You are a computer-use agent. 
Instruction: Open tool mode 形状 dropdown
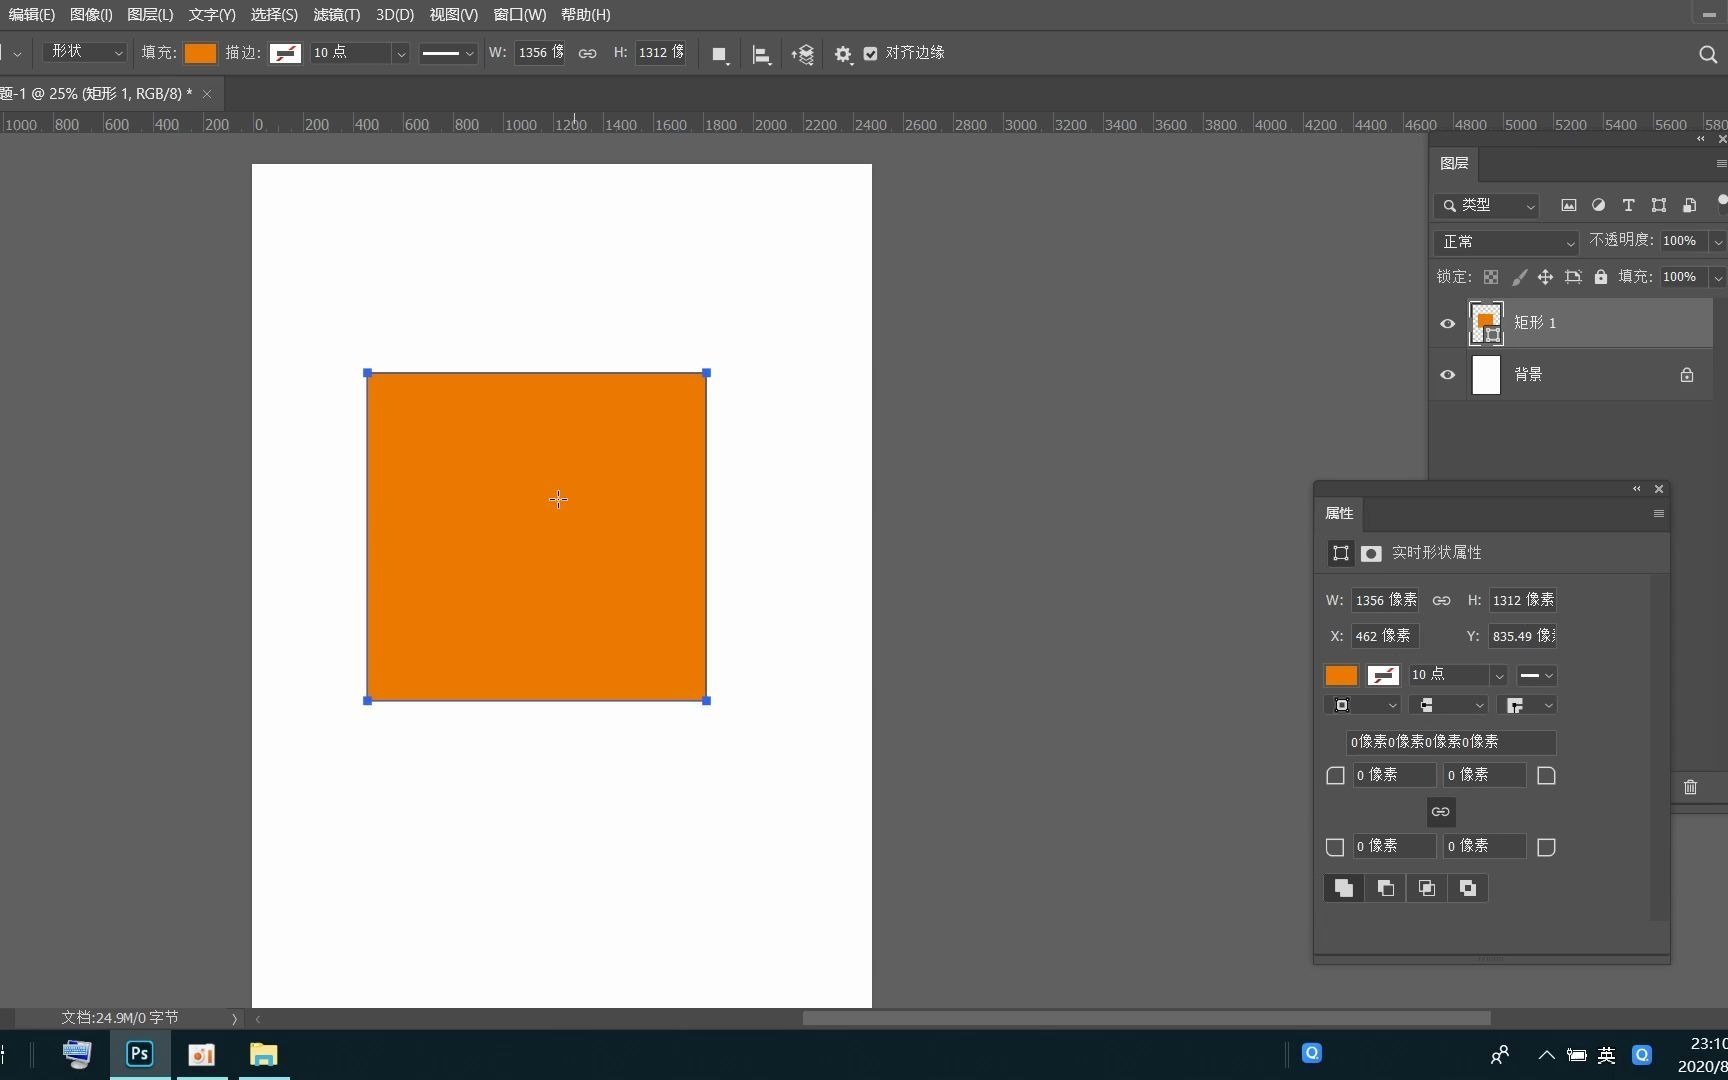click(84, 52)
